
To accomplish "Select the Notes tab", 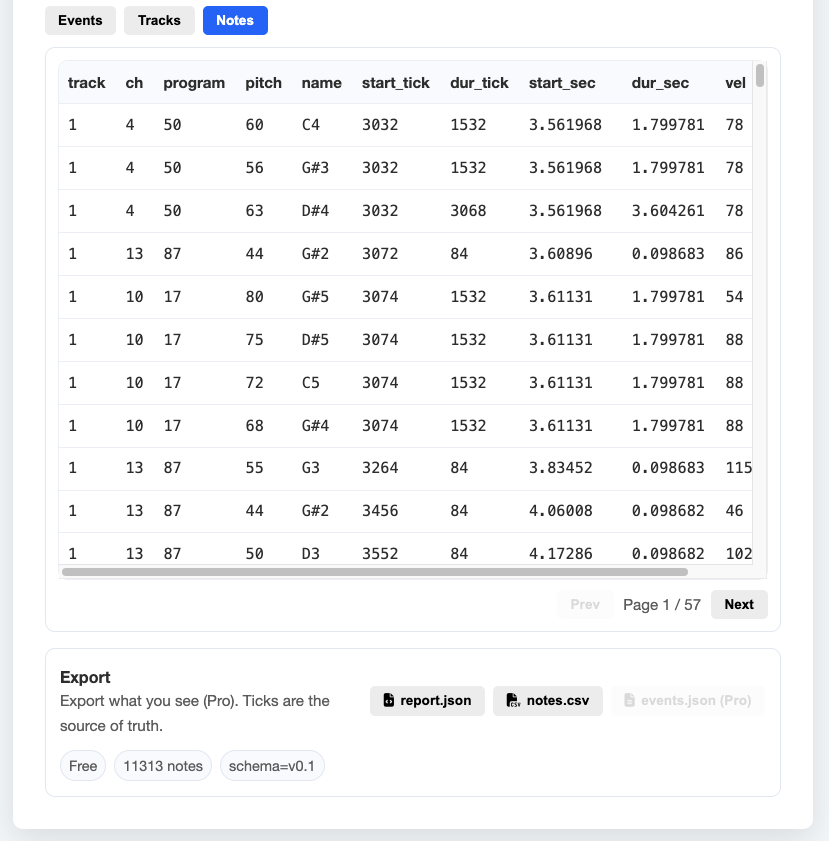I will 235,20.
